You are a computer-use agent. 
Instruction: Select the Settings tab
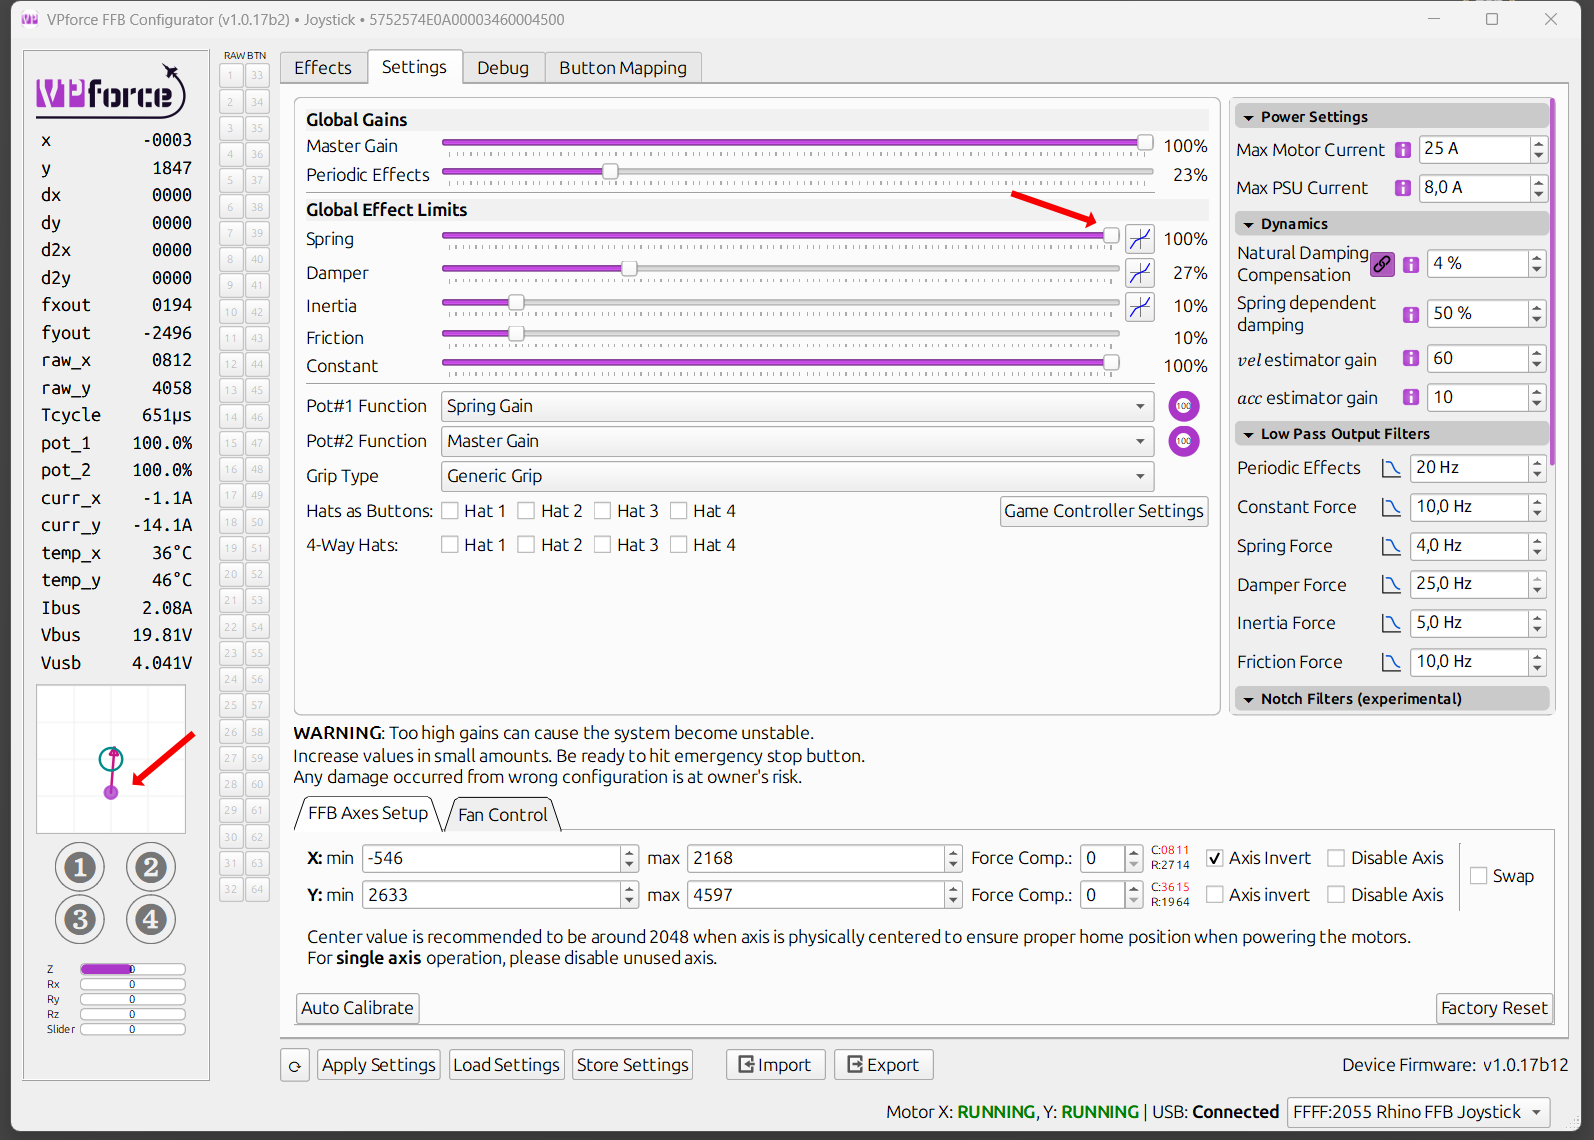point(414,67)
